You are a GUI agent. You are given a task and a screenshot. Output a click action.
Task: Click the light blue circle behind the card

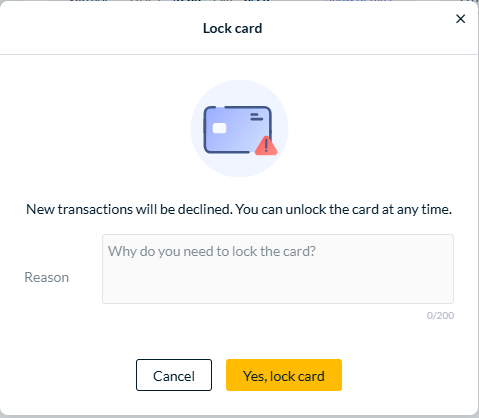[239, 128]
